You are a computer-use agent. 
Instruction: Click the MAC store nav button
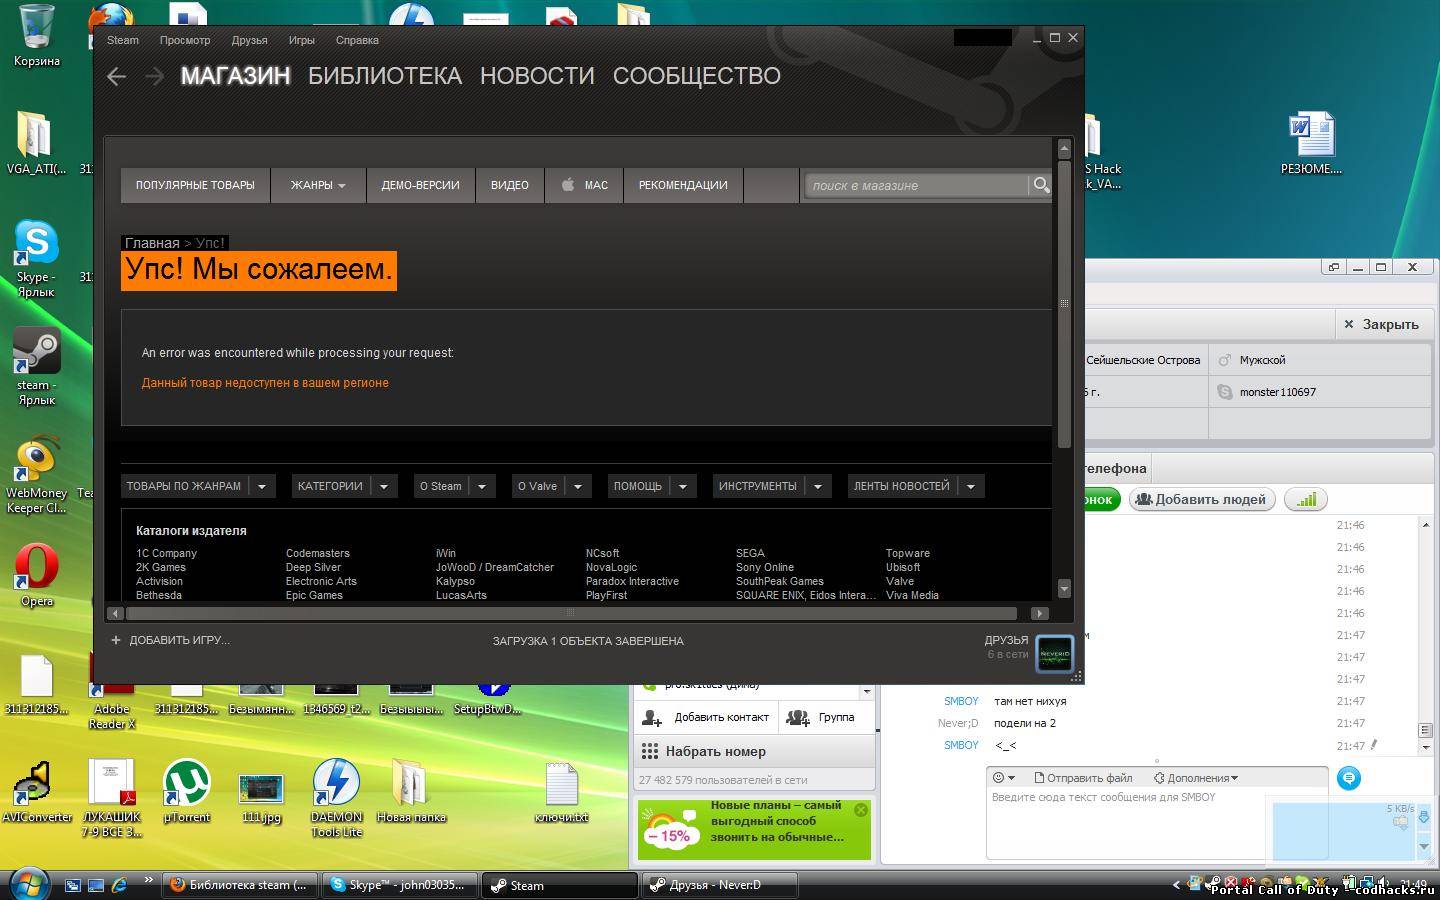pos(584,185)
